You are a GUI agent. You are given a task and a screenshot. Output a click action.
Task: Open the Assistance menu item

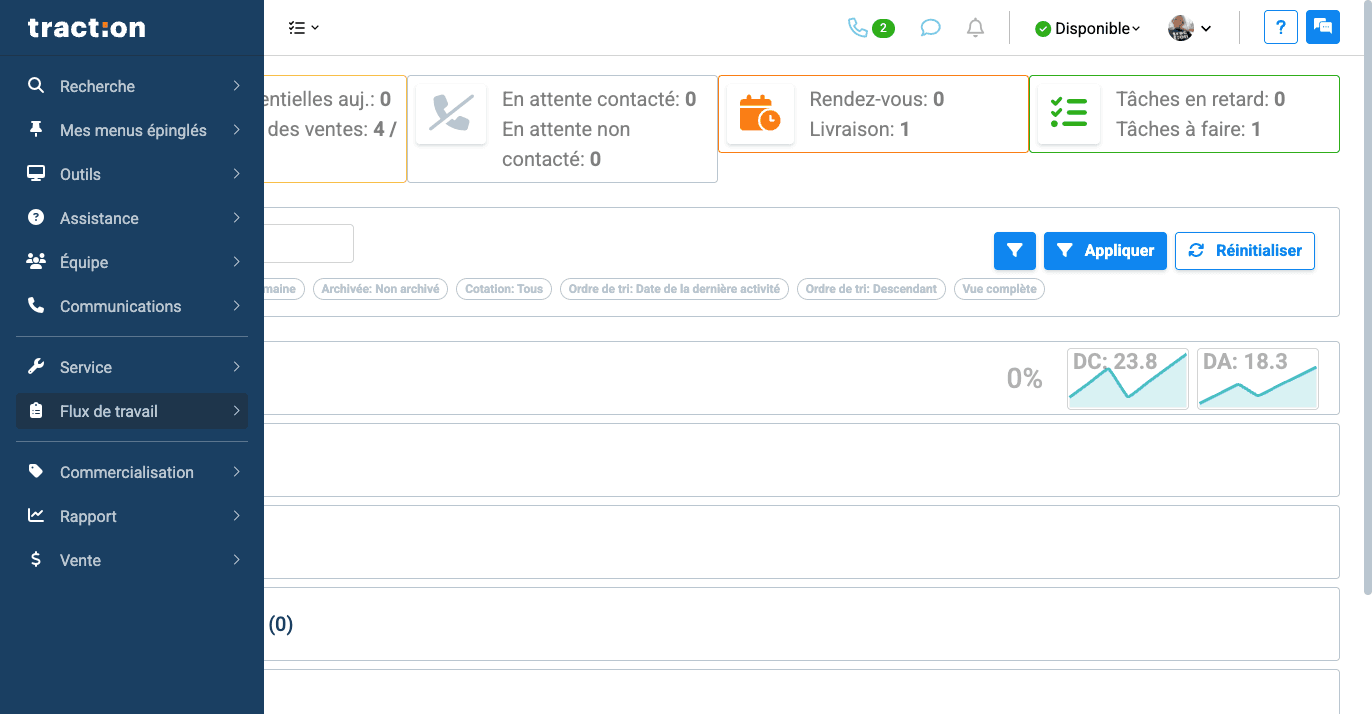click(132, 218)
